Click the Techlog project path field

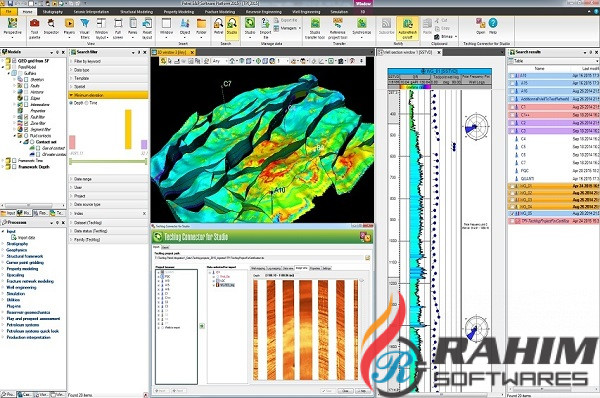258,258
